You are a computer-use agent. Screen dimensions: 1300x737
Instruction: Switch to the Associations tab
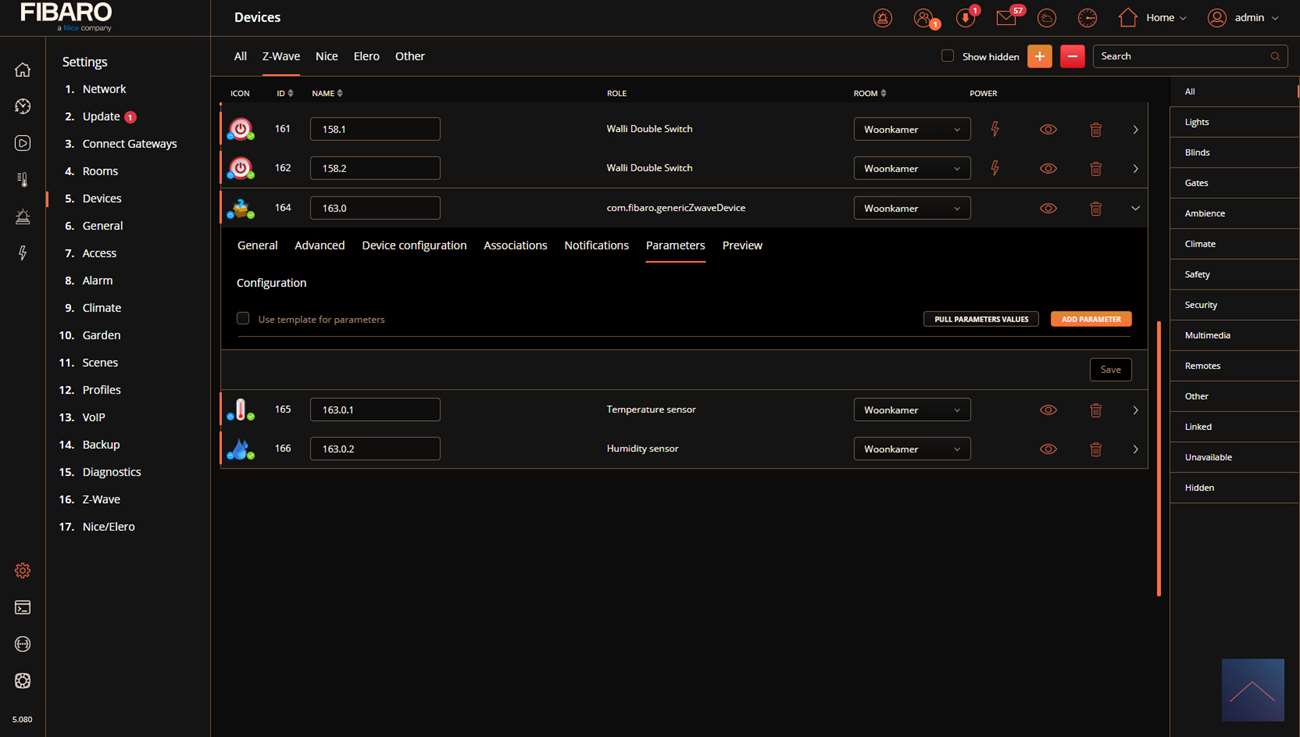click(x=515, y=245)
